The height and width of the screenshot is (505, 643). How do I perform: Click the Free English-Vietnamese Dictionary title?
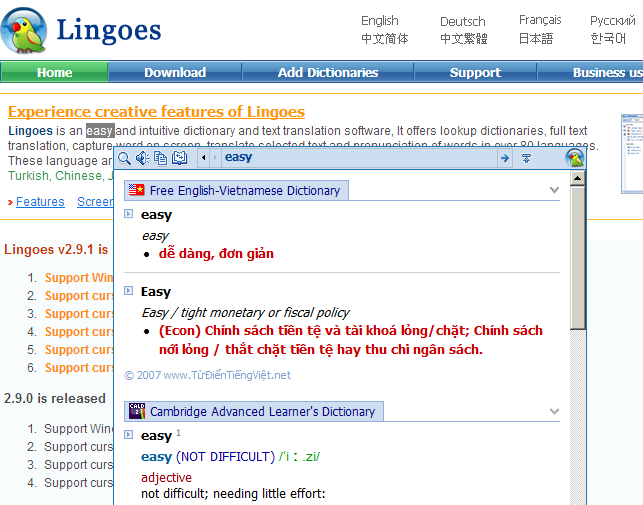tap(245, 190)
